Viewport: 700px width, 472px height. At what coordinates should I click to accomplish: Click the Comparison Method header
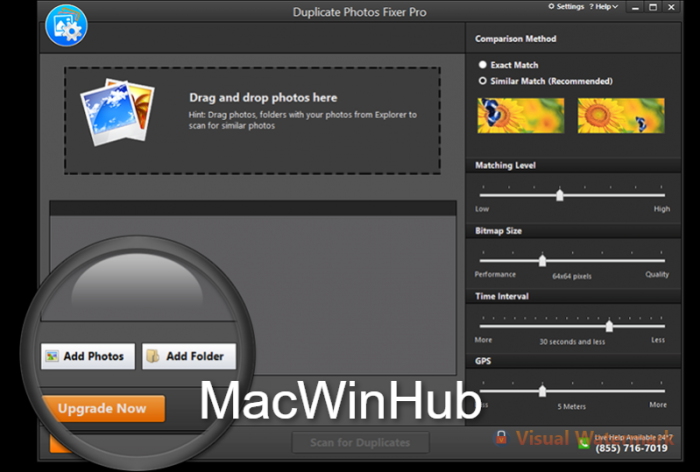pyautogui.click(x=516, y=39)
